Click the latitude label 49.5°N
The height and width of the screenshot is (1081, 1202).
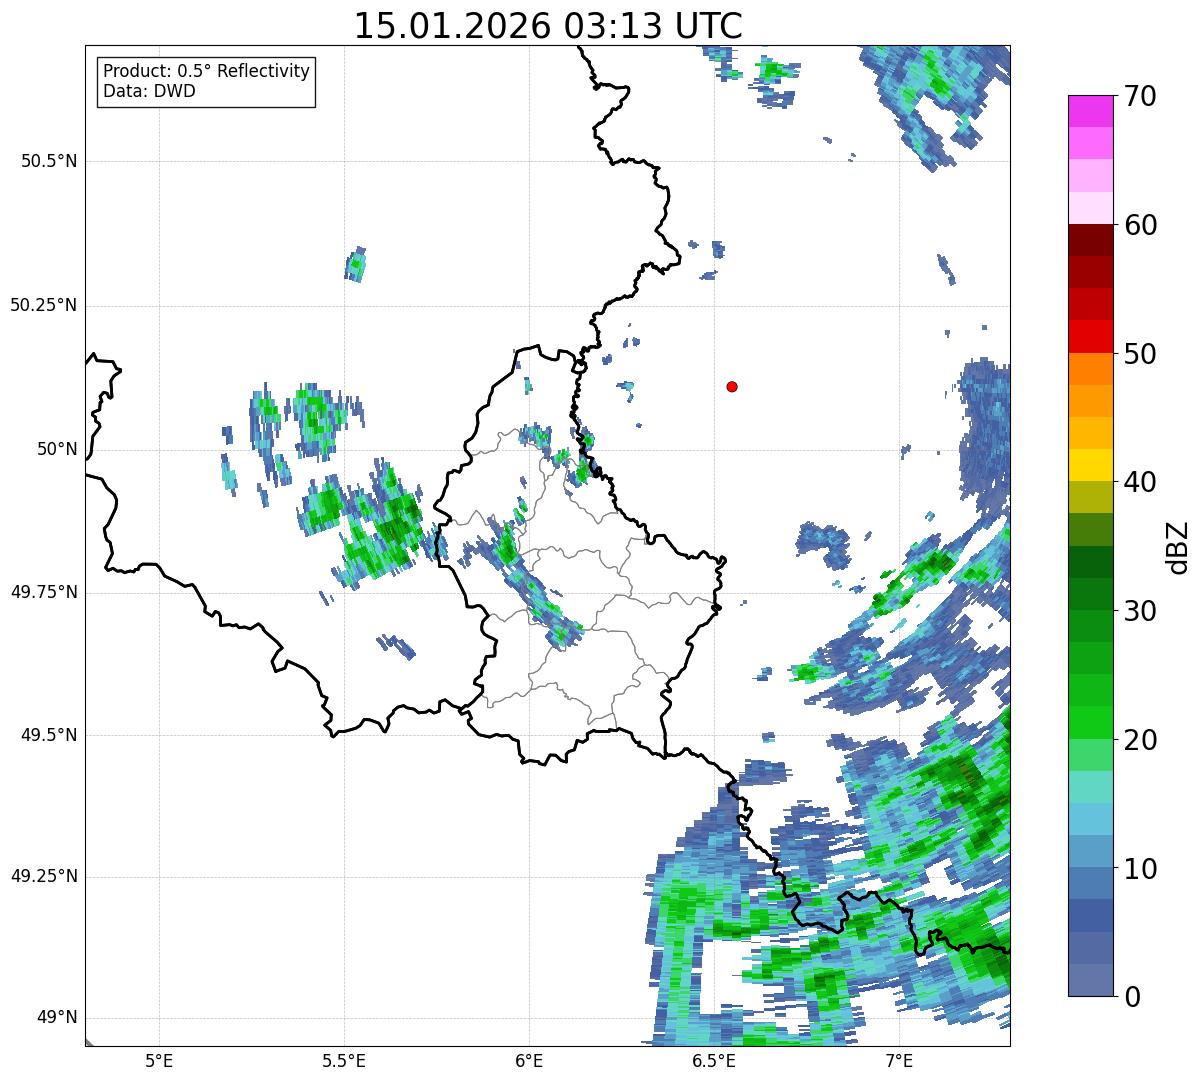point(49,735)
